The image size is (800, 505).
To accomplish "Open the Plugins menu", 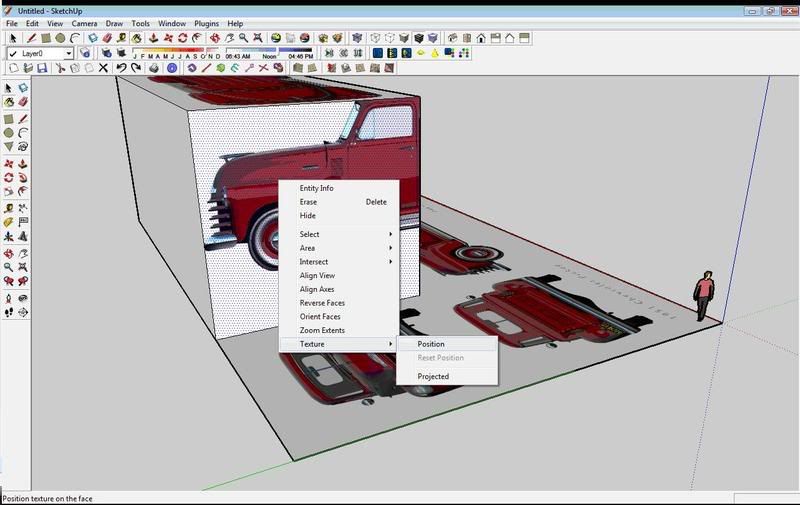I will (206, 23).
